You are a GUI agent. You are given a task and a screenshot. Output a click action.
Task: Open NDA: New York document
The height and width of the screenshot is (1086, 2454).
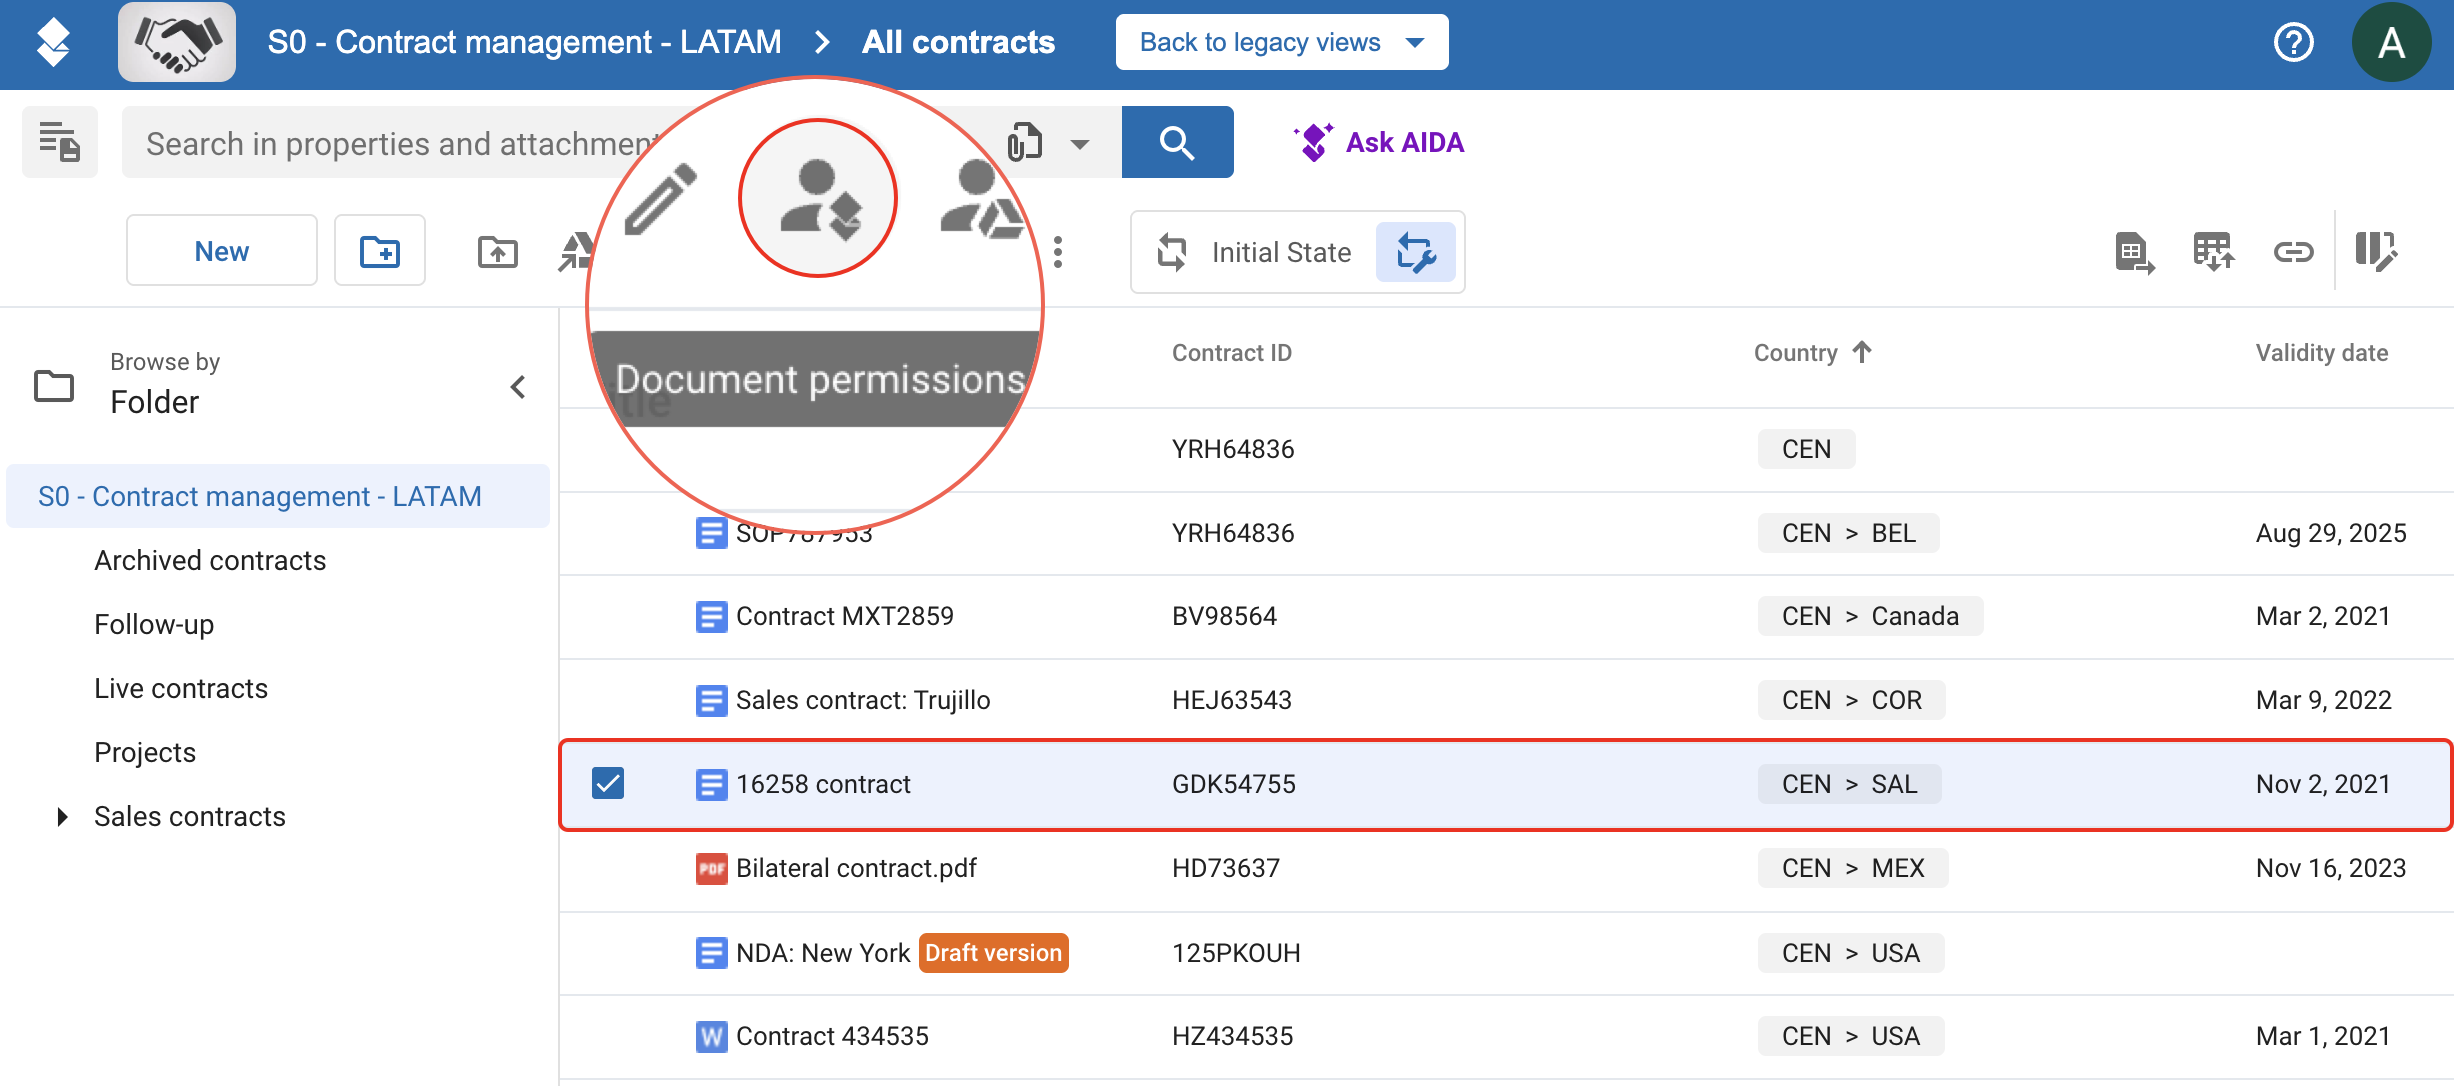point(823,953)
